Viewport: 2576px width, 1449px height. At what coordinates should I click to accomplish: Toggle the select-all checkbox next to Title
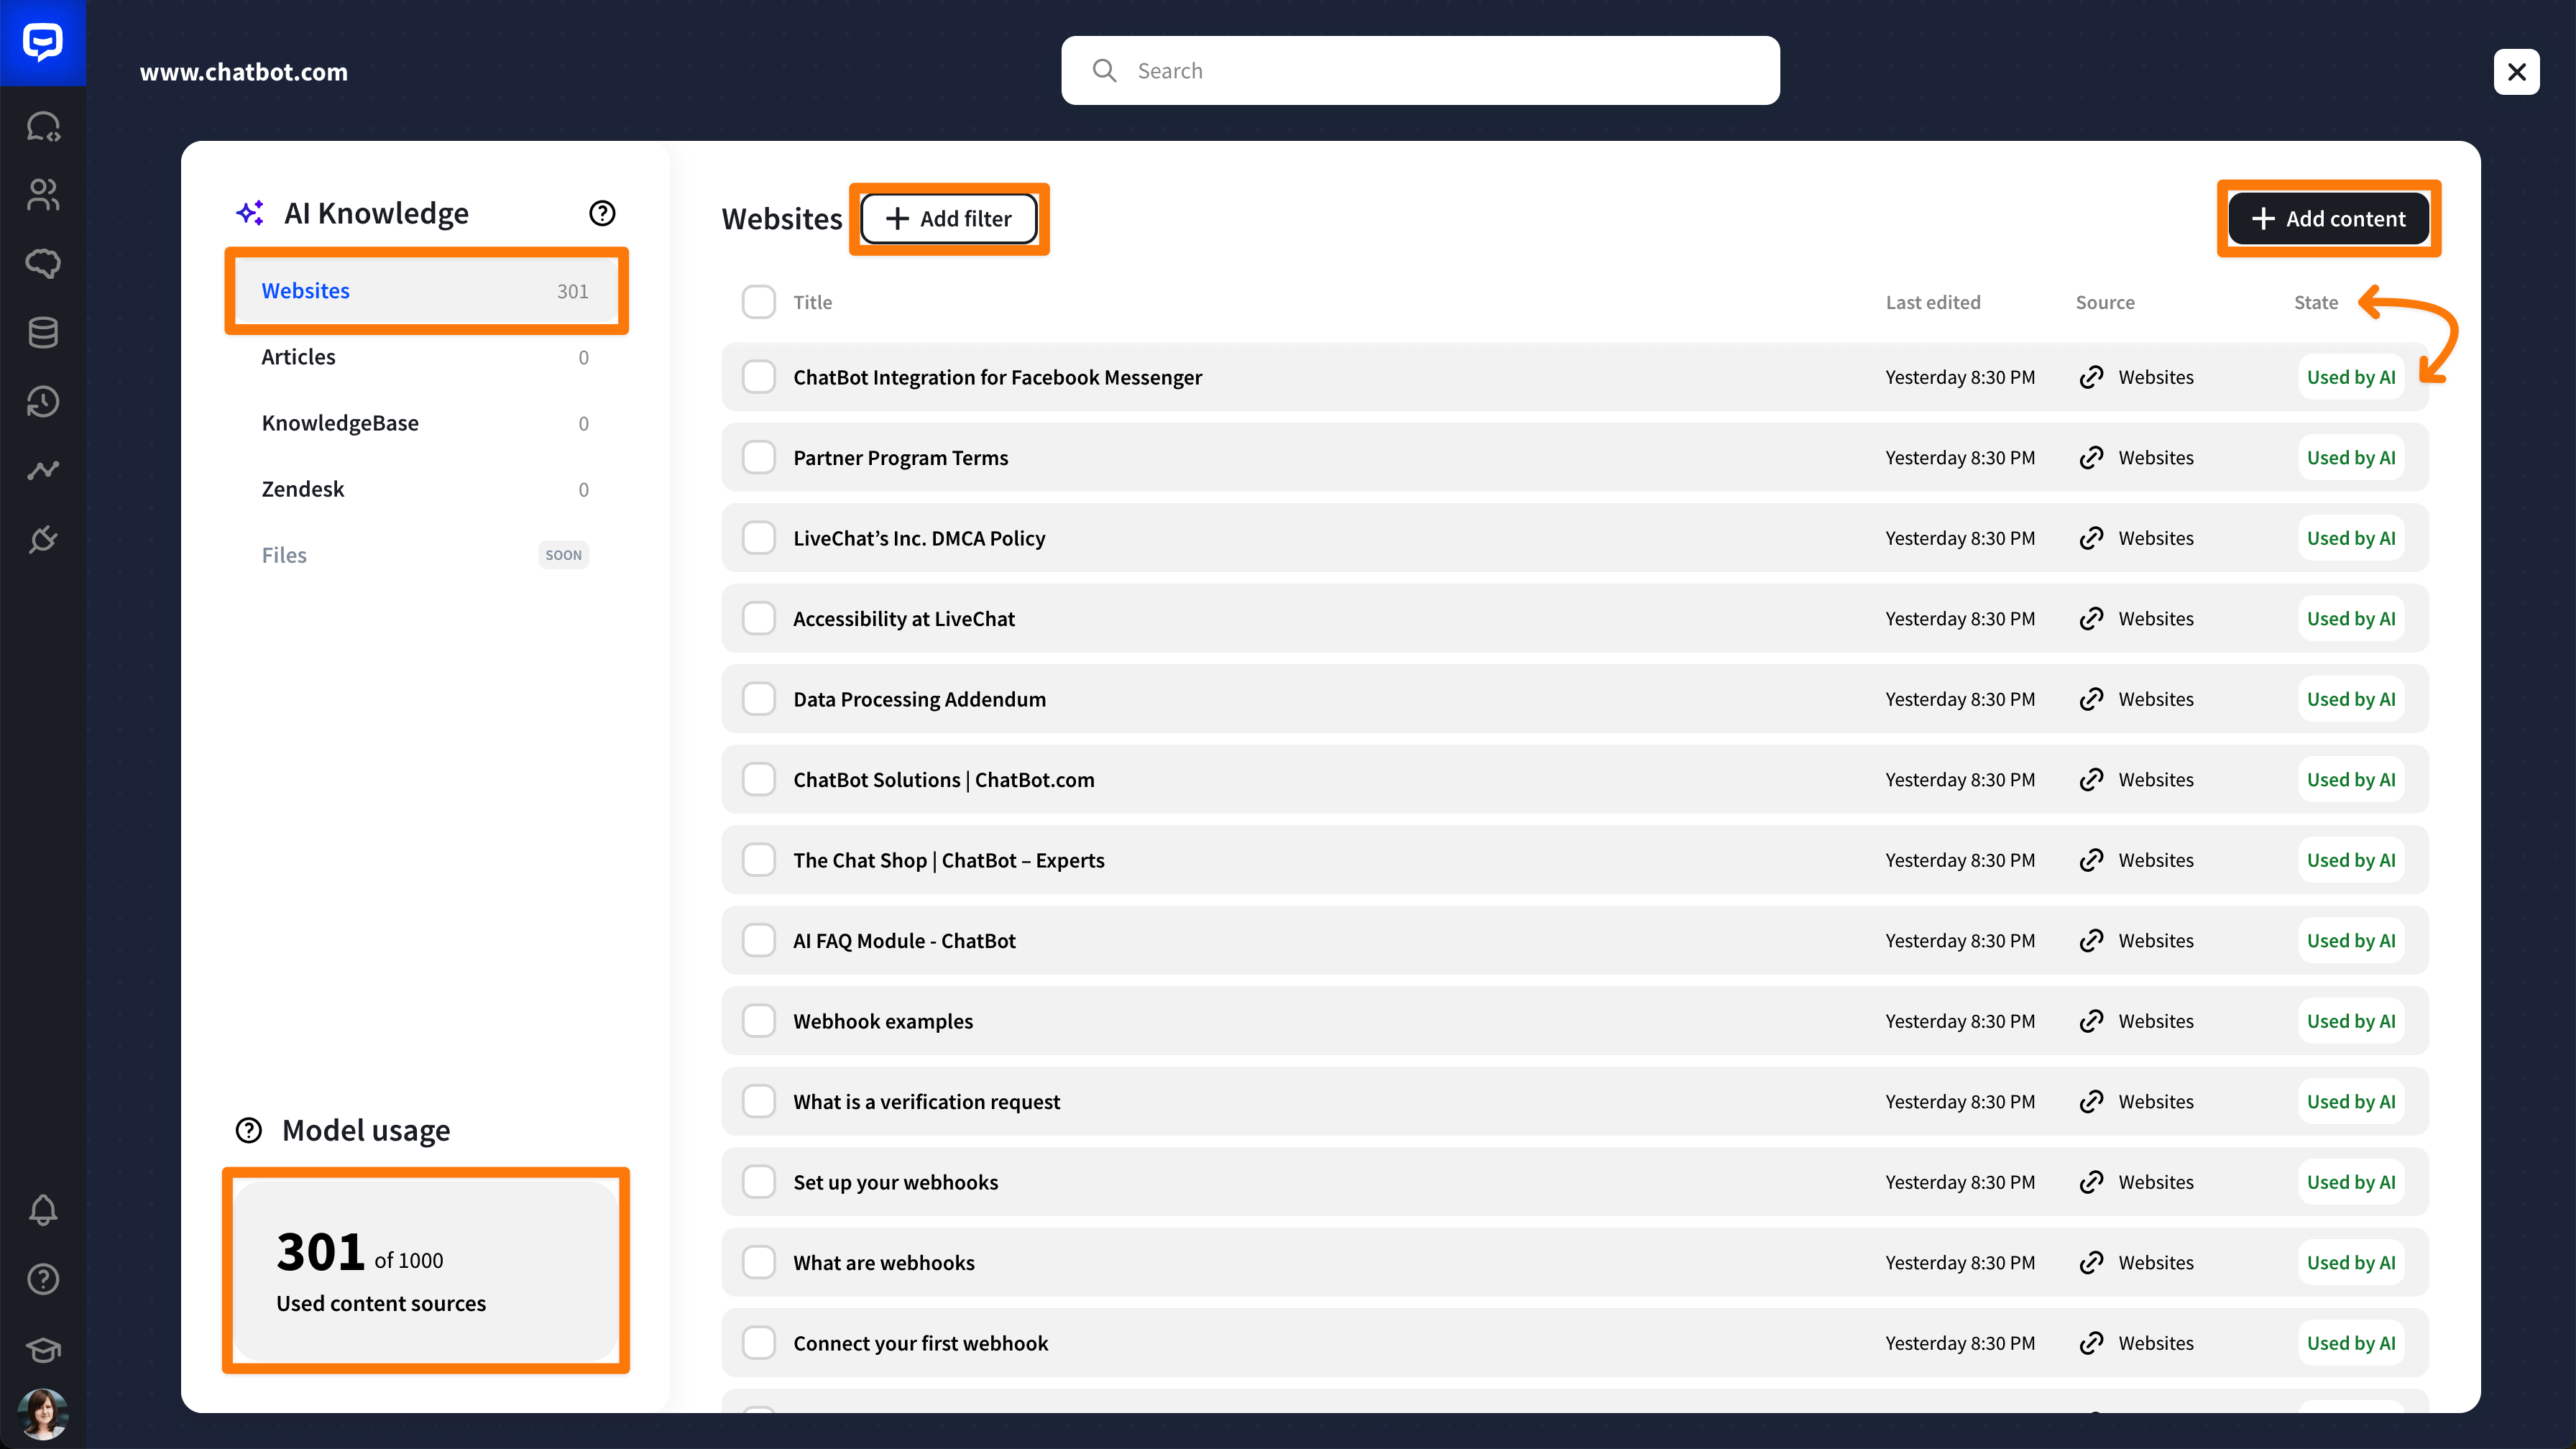(759, 302)
